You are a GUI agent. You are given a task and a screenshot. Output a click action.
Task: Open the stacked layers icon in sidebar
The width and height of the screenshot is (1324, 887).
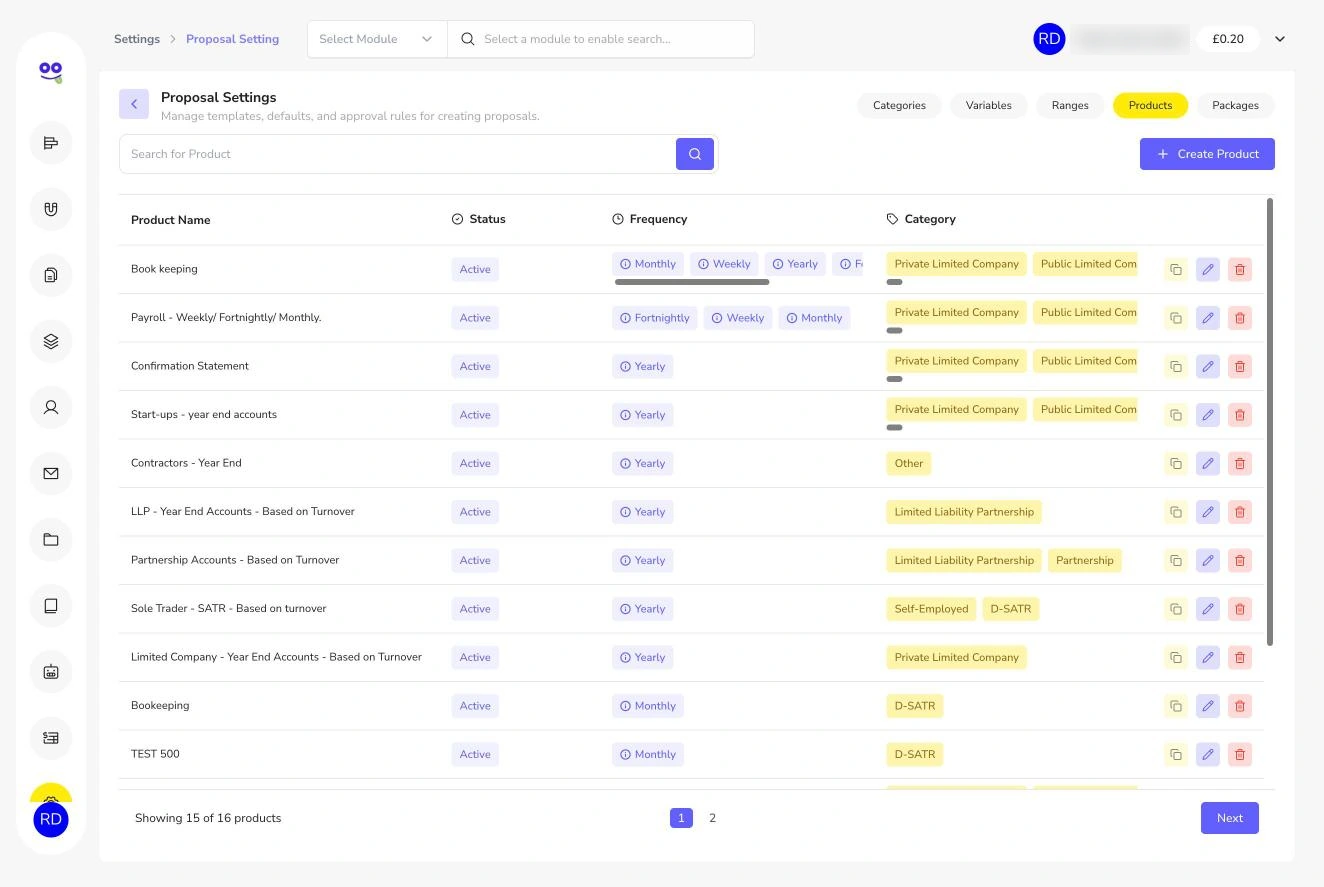[51, 341]
